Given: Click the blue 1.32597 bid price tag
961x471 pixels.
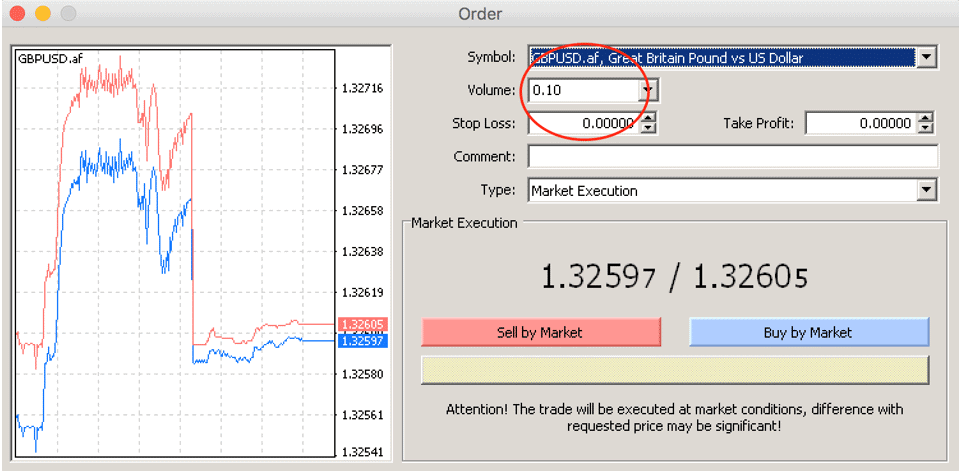Looking at the screenshot, I should pyautogui.click(x=362, y=340).
